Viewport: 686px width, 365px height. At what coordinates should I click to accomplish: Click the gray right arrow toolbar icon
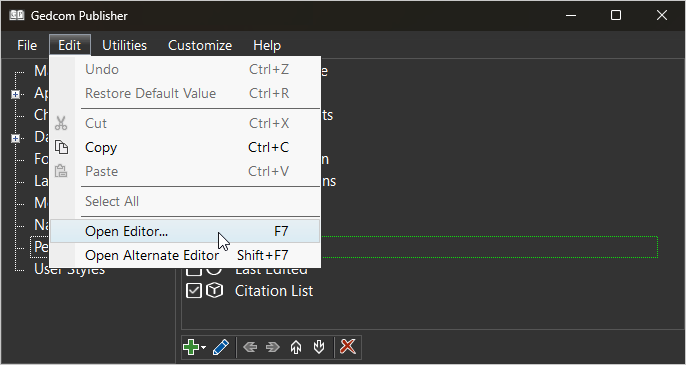[x=273, y=347]
